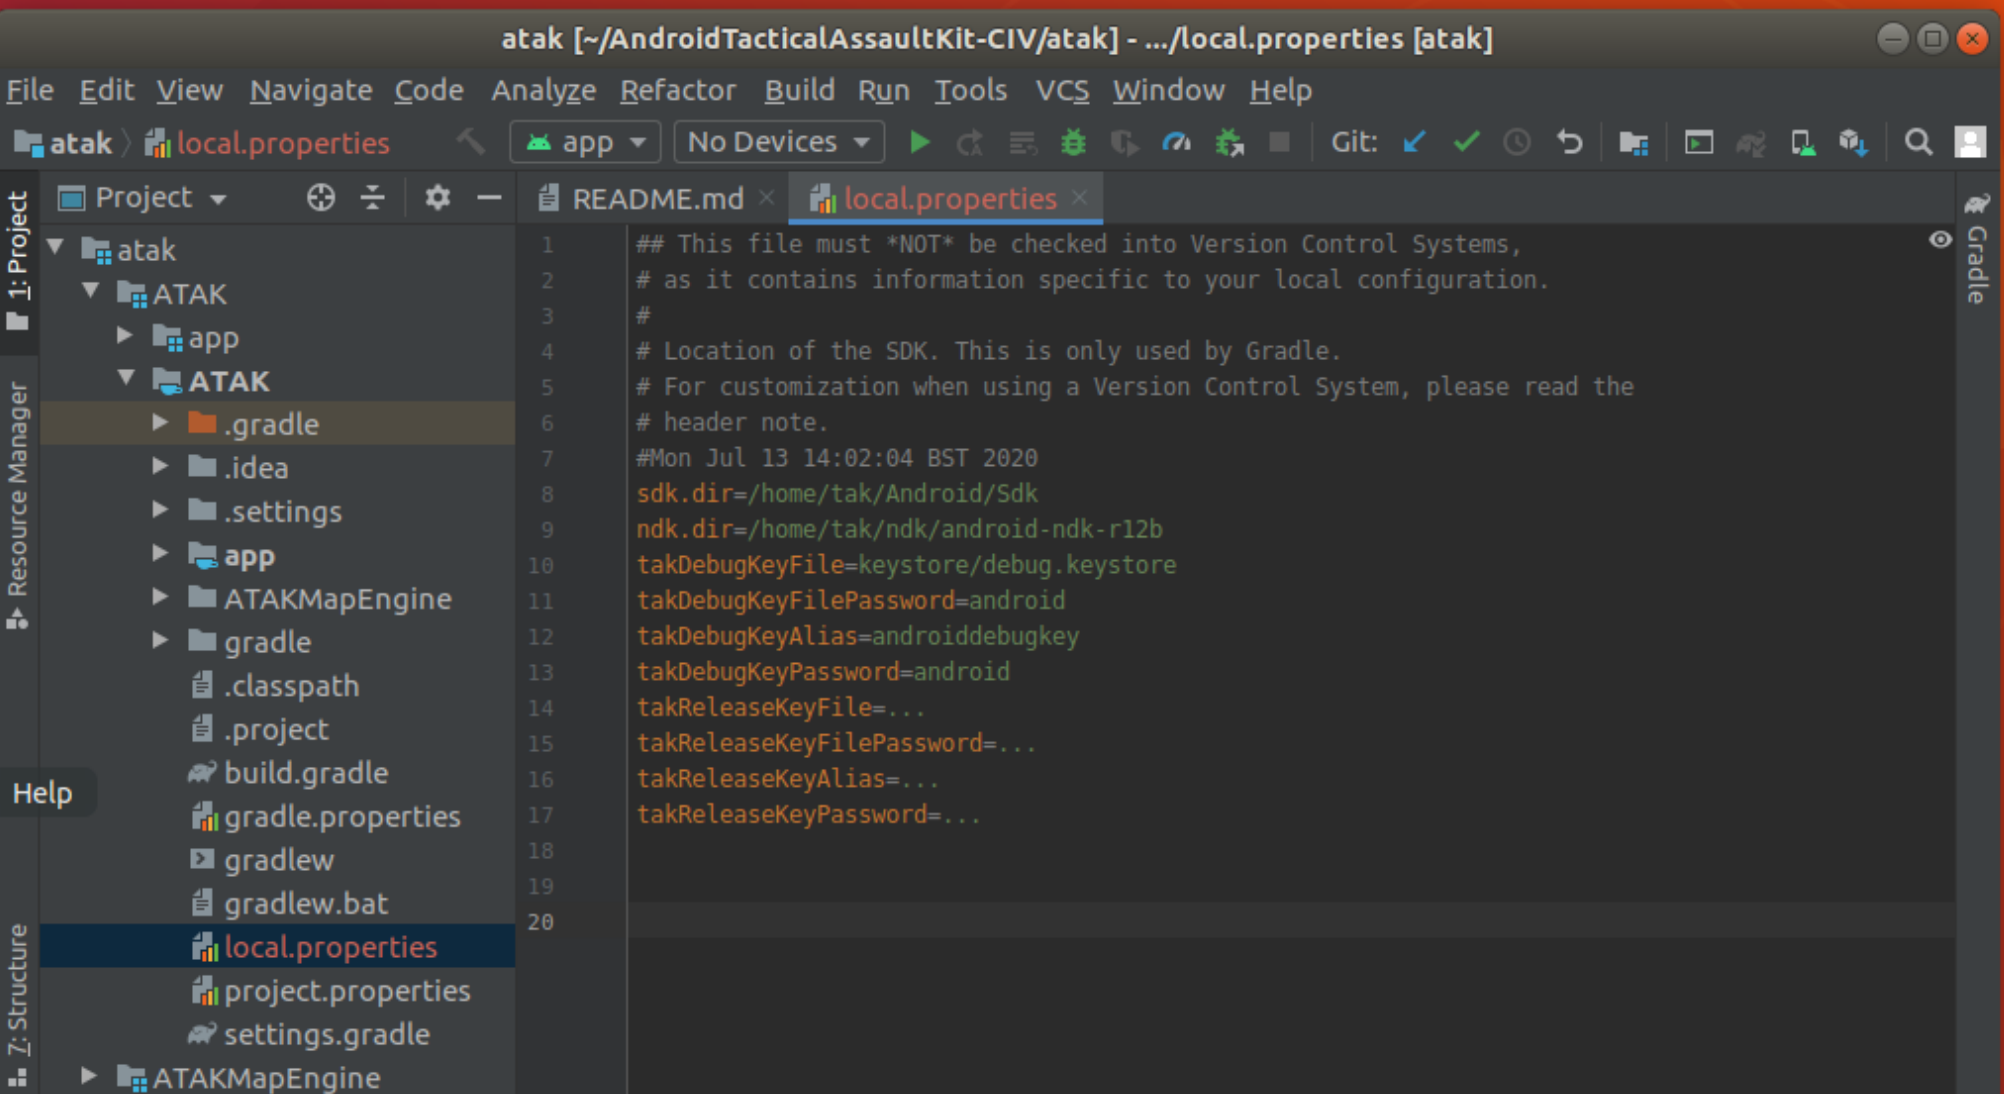Expand the ATAKMapEngine folder under ATAK

tap(160, 597)
